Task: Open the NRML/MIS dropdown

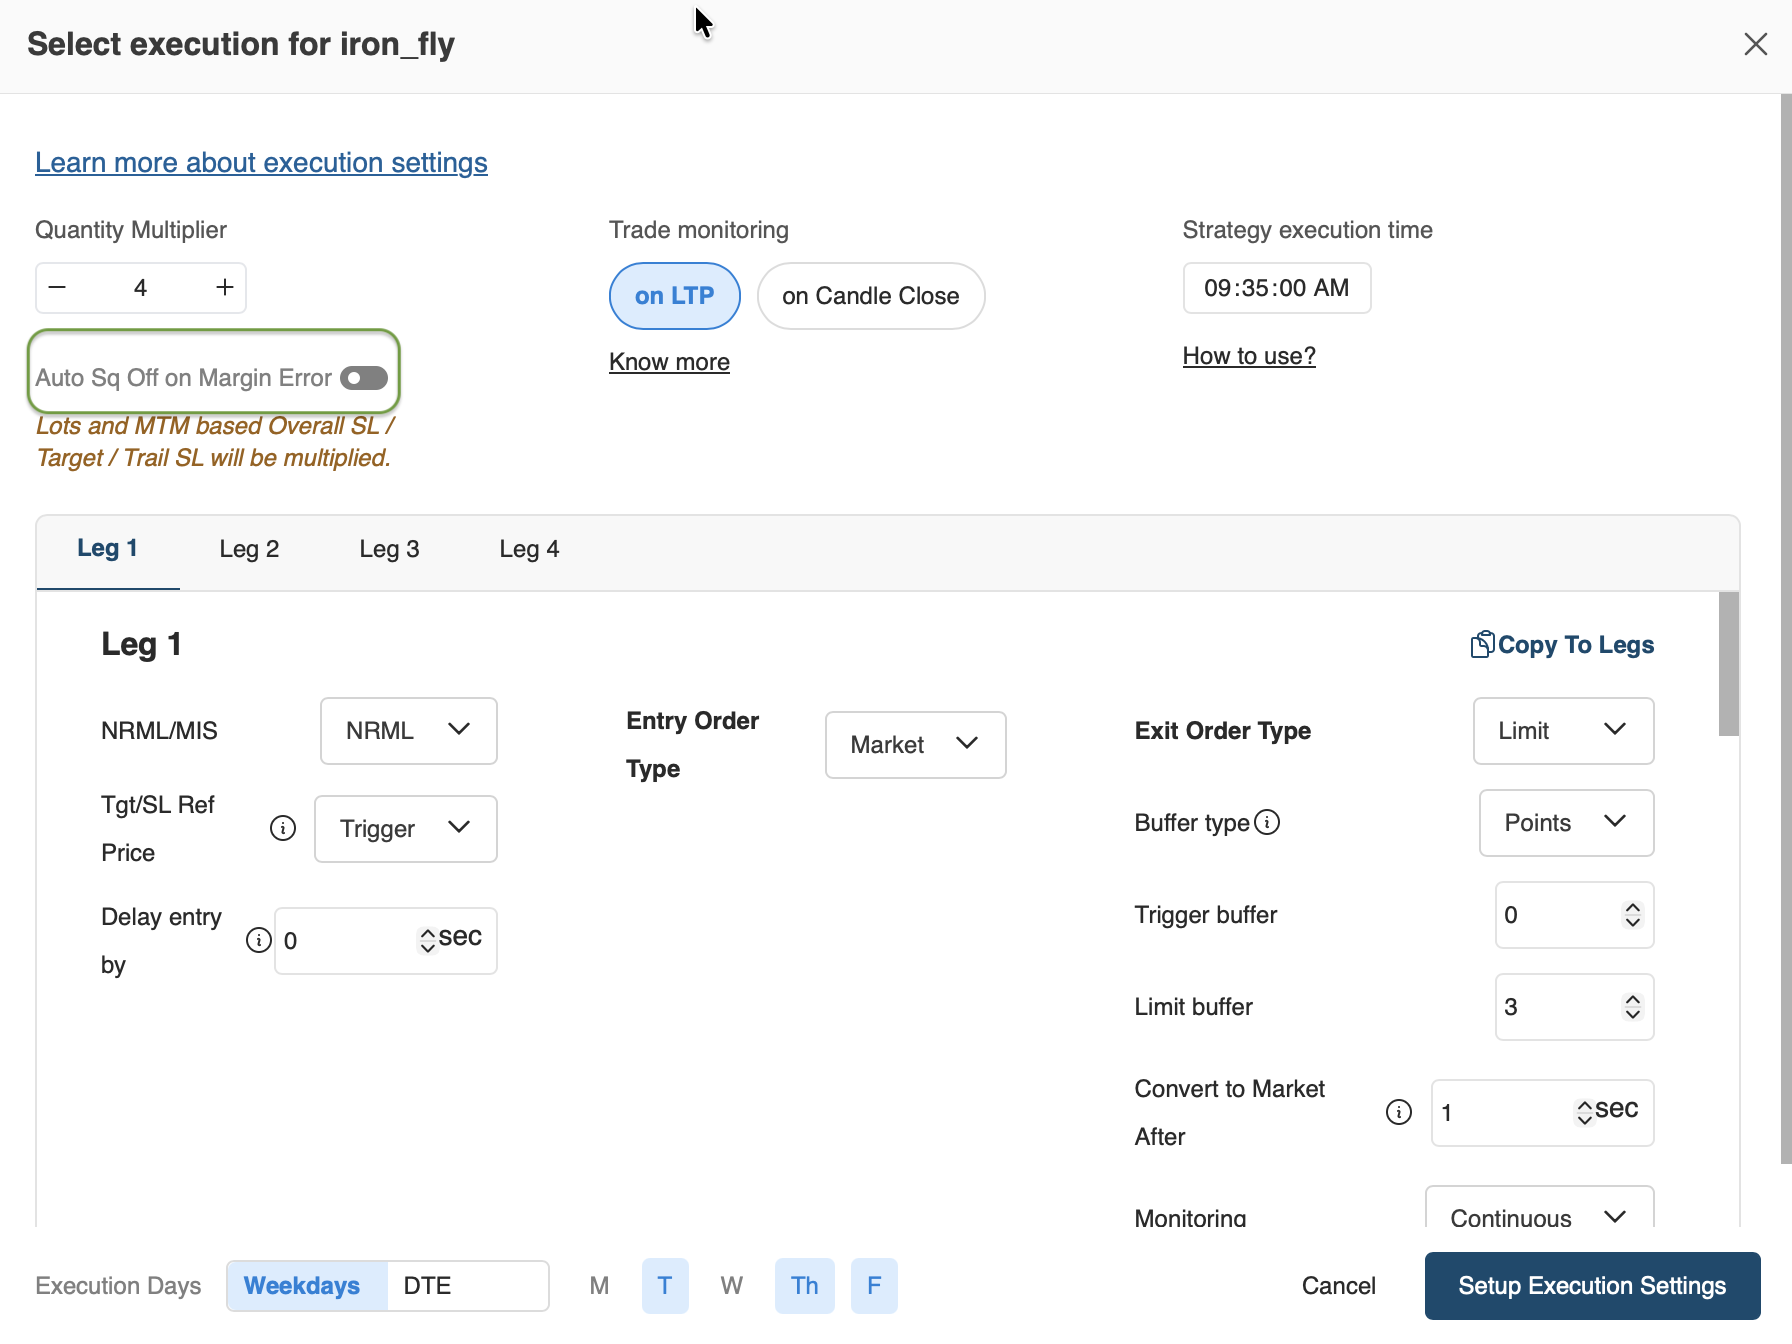Action: [408, 731]
